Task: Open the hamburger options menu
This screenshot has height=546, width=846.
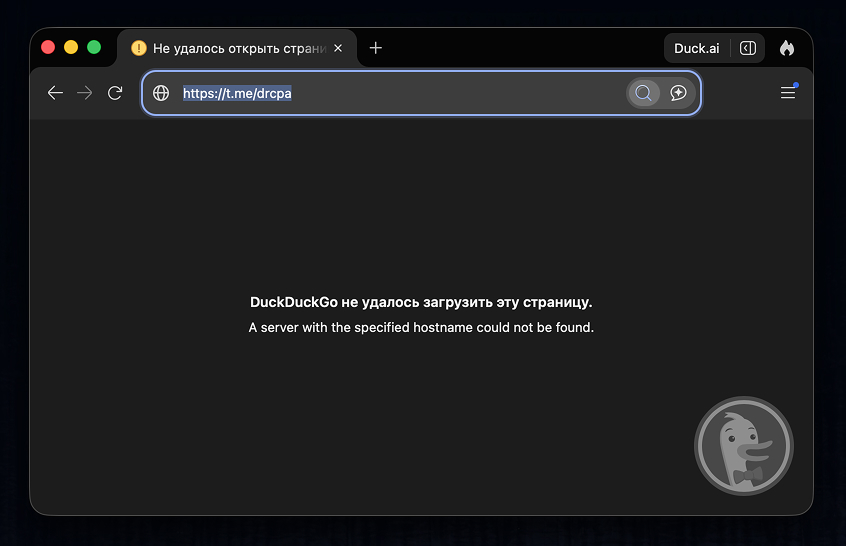Action: click(x=788, y=93)
